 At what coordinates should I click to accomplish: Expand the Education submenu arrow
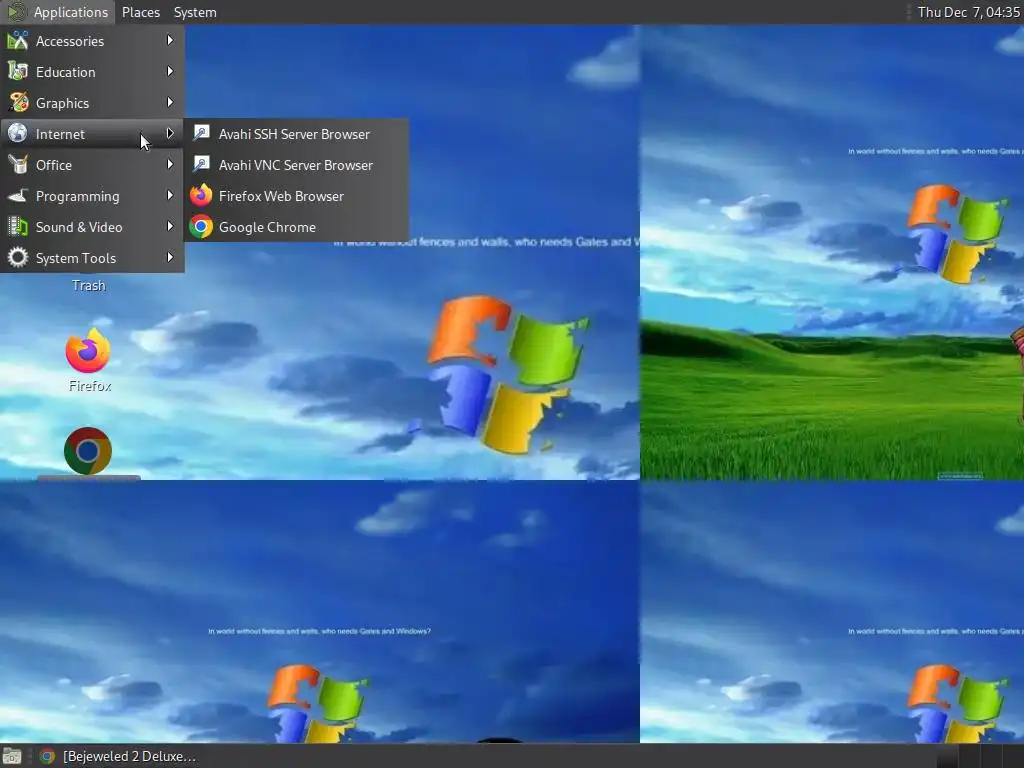tap(170, 71)
